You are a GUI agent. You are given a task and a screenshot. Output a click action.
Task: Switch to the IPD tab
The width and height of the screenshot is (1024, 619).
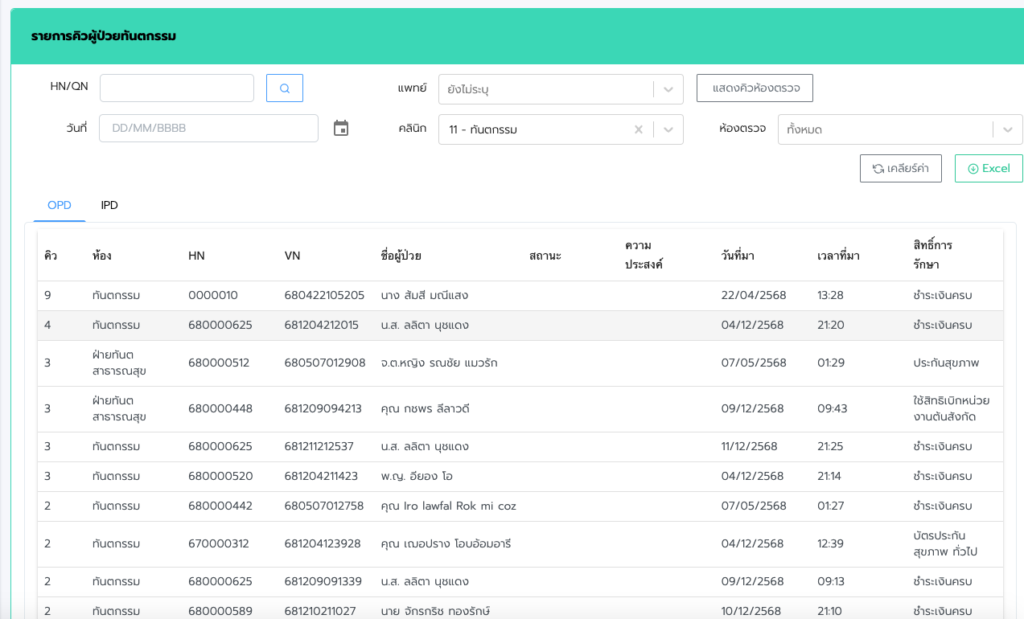coord(109,205)
